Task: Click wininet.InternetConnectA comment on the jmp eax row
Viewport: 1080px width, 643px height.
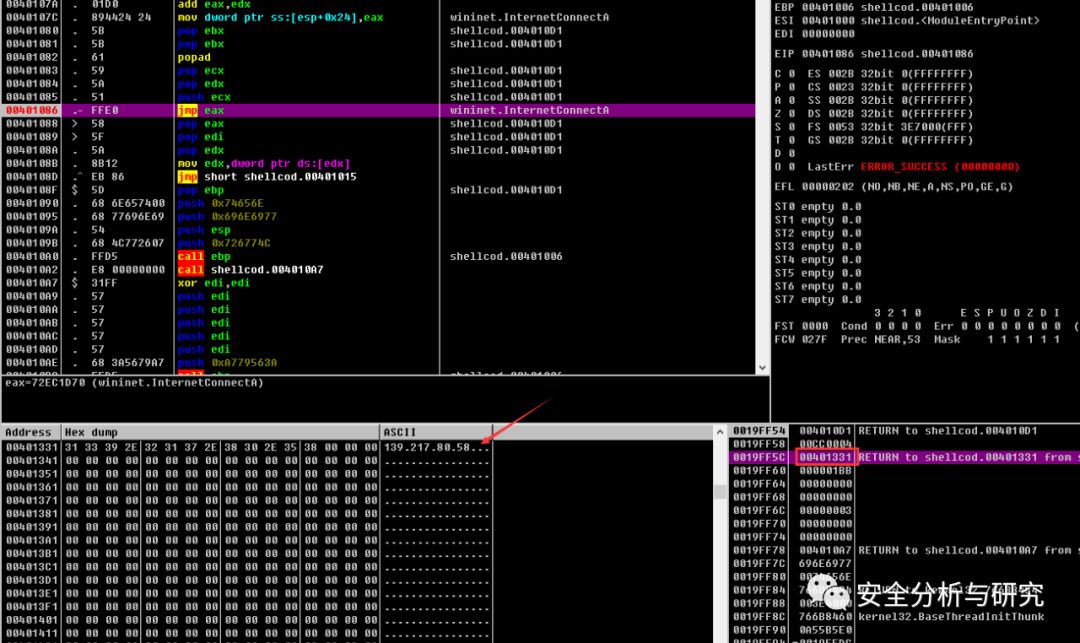Action: (529, 110)
